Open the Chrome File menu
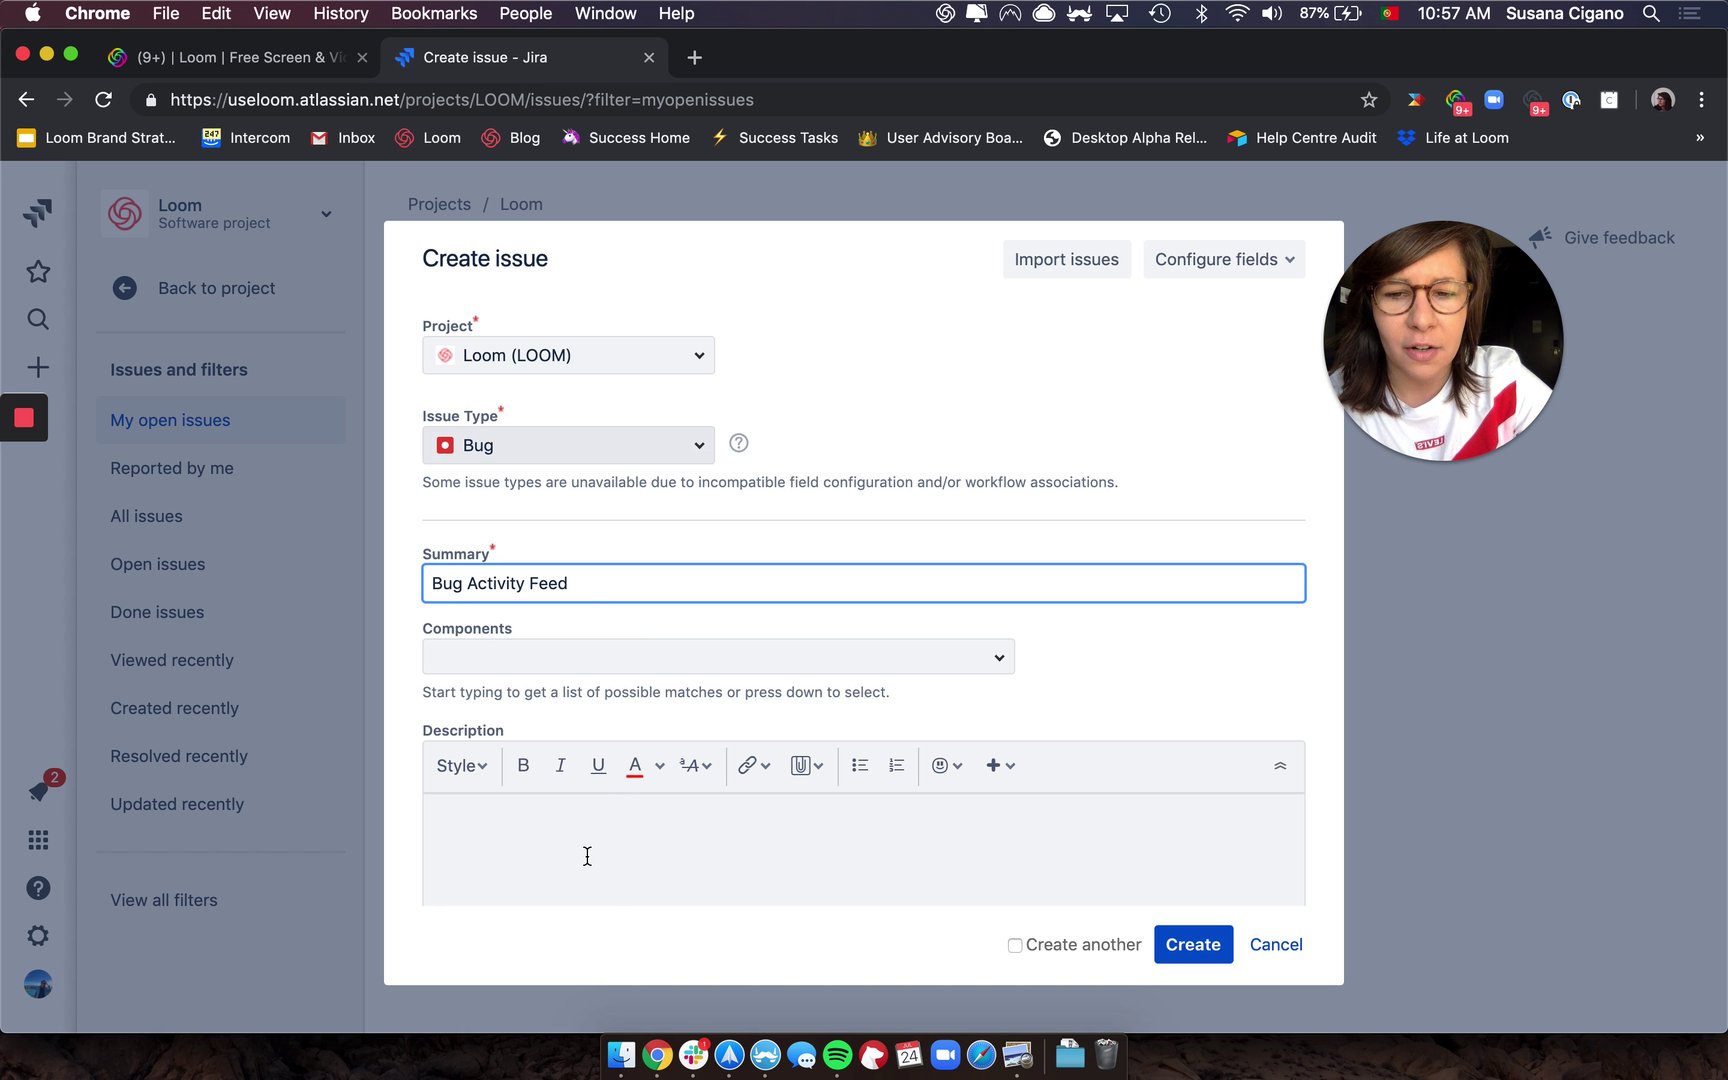The width and height of the screenshot is (1728, 1080). pyautogui.click(x=166, y=13)
